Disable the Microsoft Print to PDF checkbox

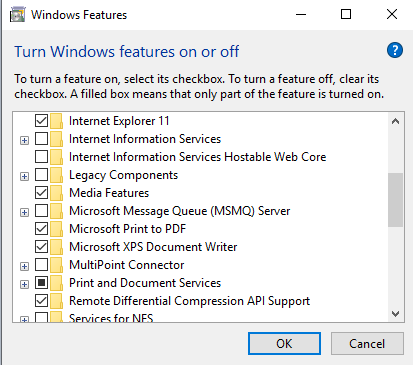41,228
